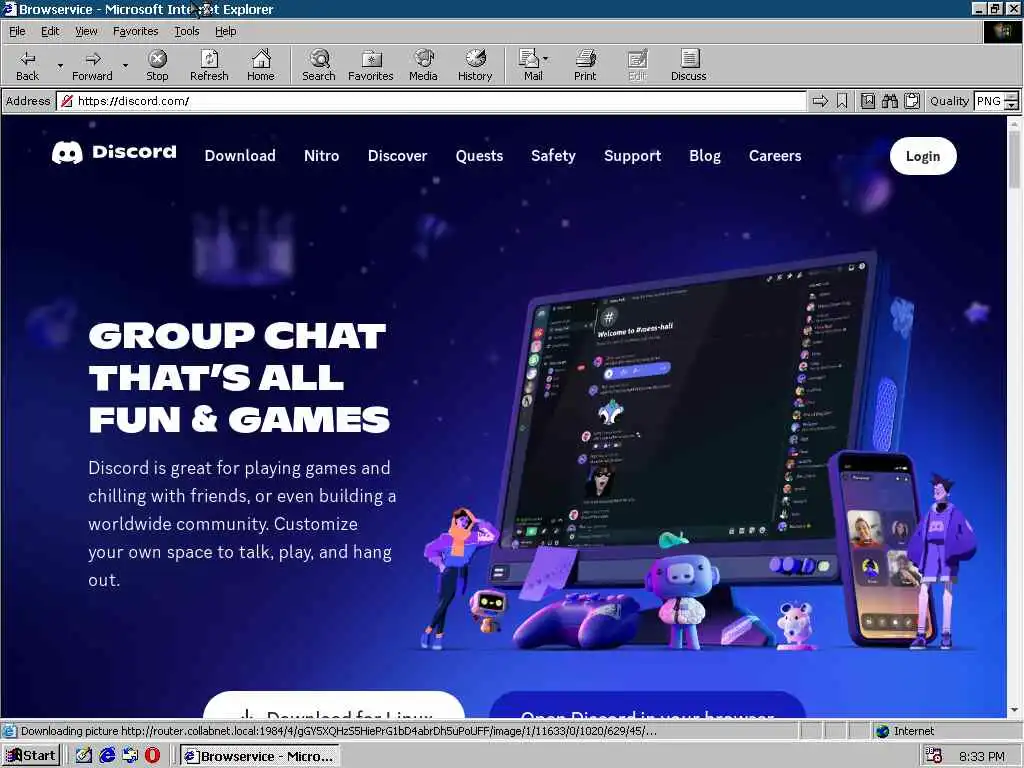The height and width of the screenshot is (768, 1024).
Task: Select the Browservice taskbar window button
Action: click(260, 756)
